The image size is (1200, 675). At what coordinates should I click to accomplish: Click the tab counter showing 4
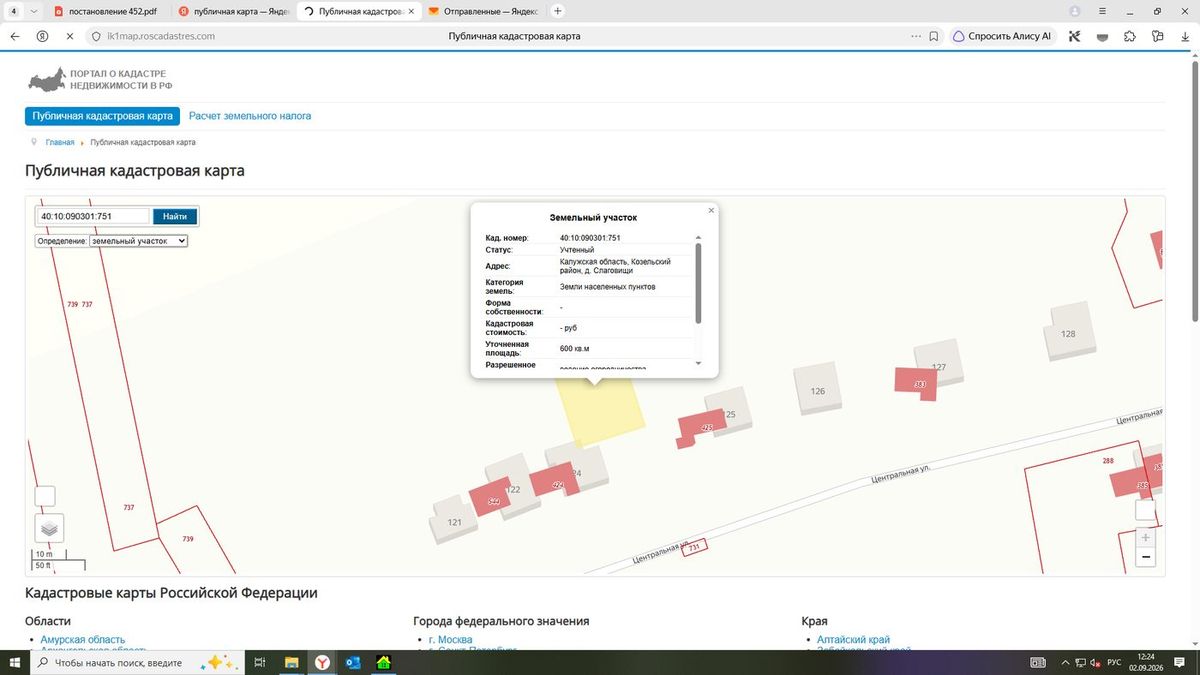[x=13, y=11]
